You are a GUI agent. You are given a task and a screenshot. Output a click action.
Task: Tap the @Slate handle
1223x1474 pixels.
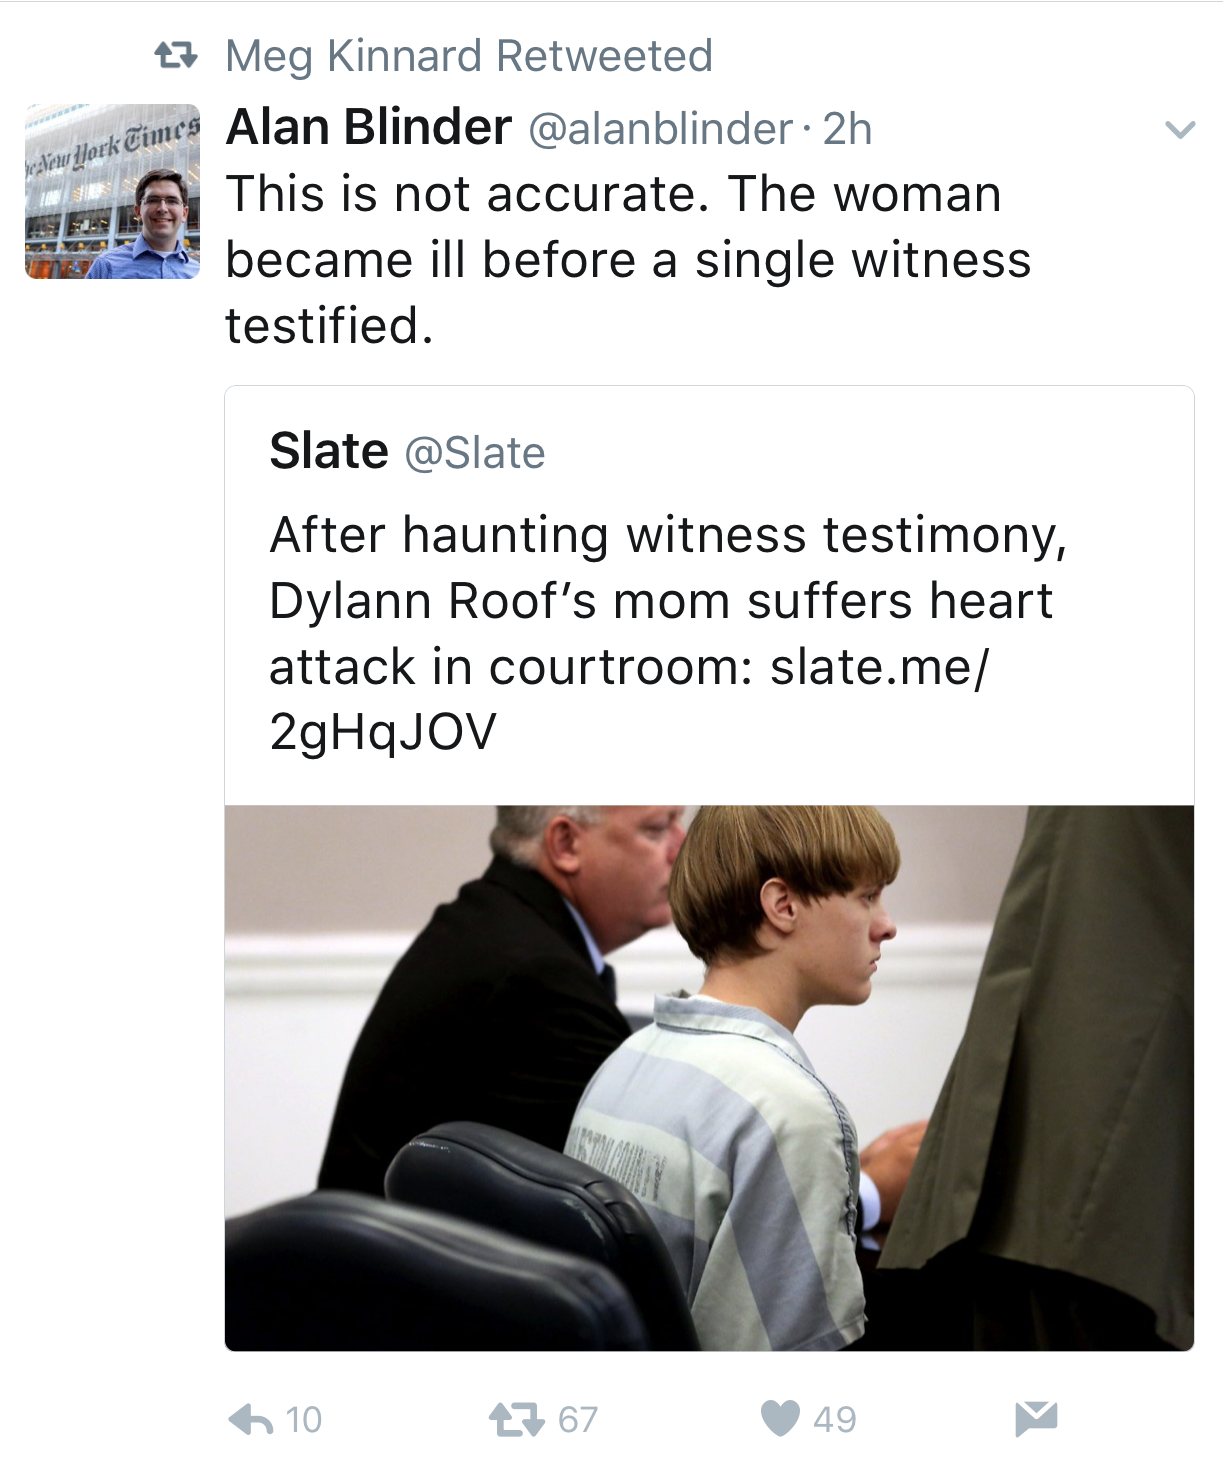tap(475, 454)
